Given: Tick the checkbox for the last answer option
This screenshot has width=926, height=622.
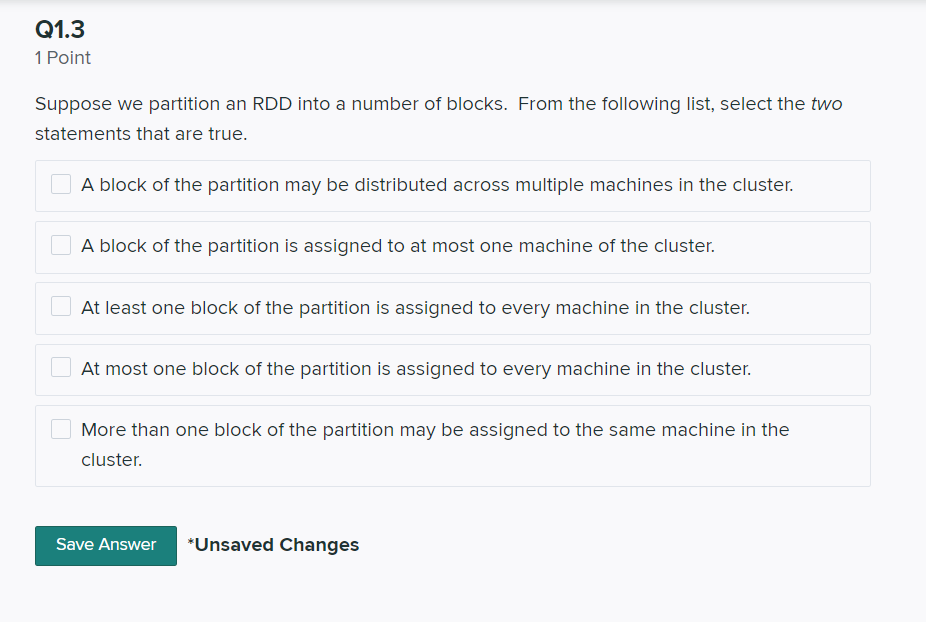Looking at the screenshot, I should pyautogui.click(x=61, y=428).
